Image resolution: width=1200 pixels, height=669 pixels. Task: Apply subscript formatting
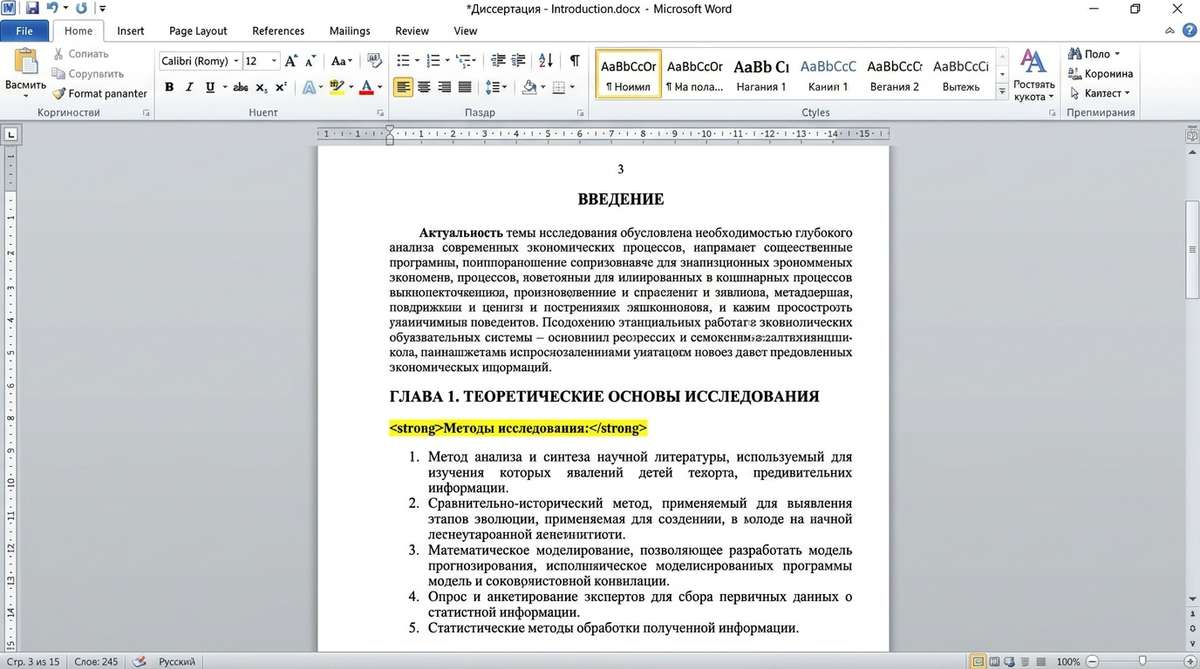click(261, 87)
